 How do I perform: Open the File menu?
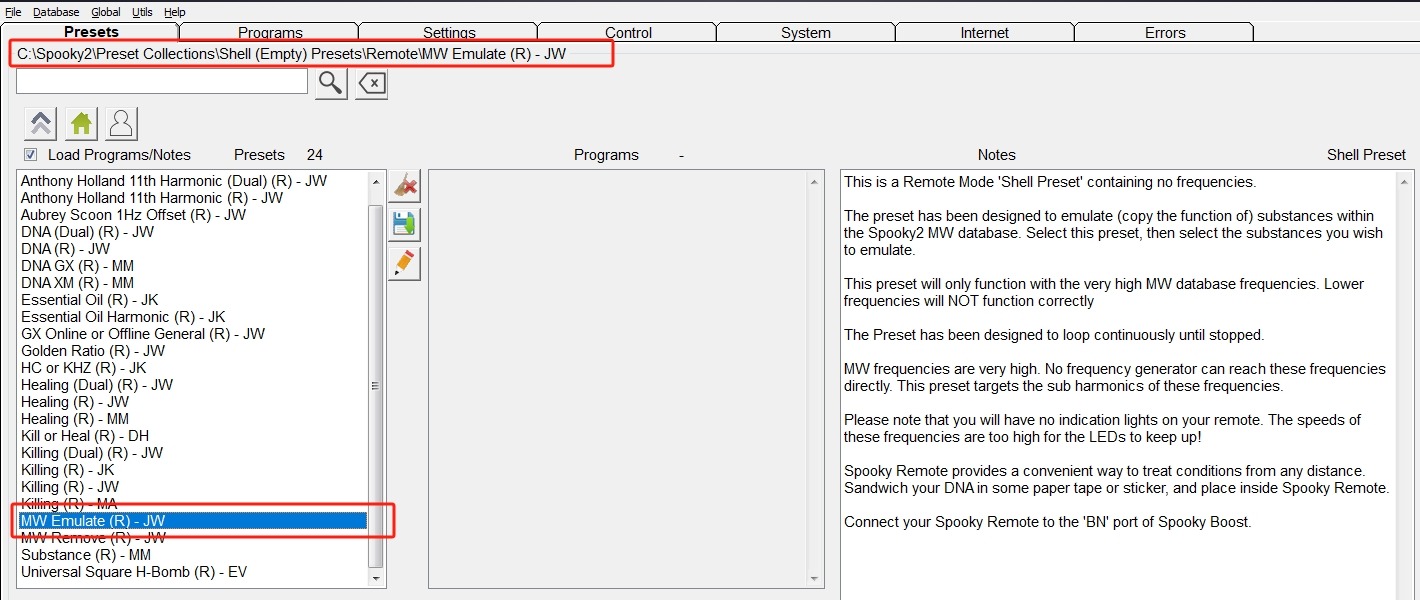coord(13,12)
